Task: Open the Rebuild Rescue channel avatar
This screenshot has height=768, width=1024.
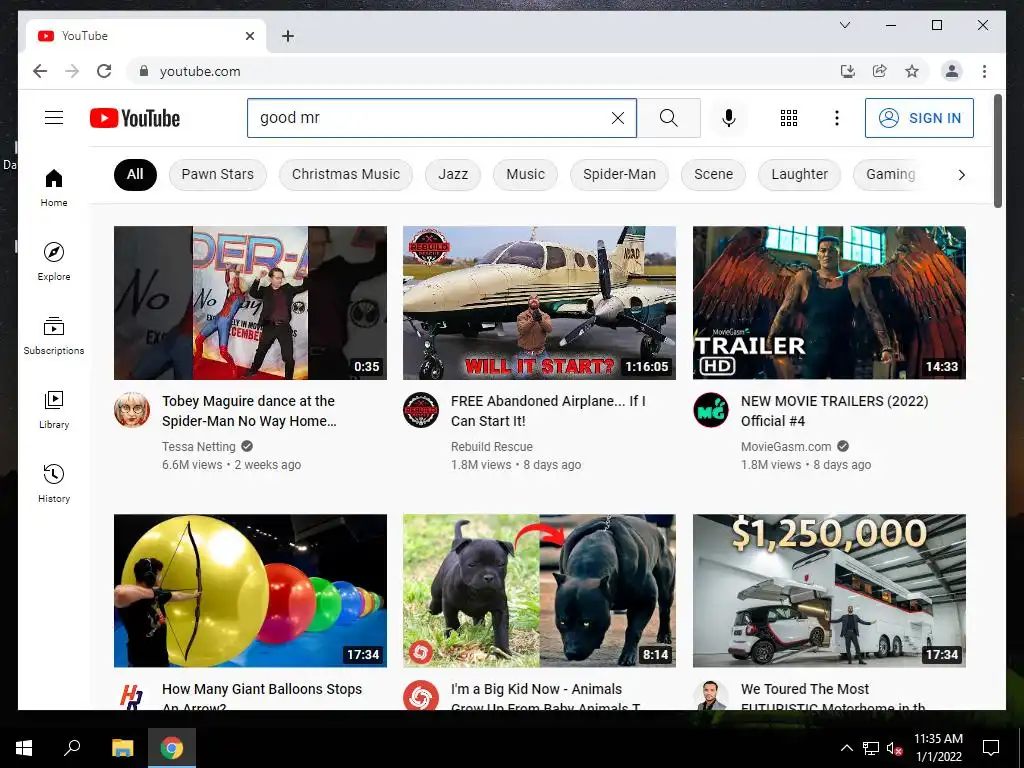Action: pyautogui.click(x=421, y=409)
